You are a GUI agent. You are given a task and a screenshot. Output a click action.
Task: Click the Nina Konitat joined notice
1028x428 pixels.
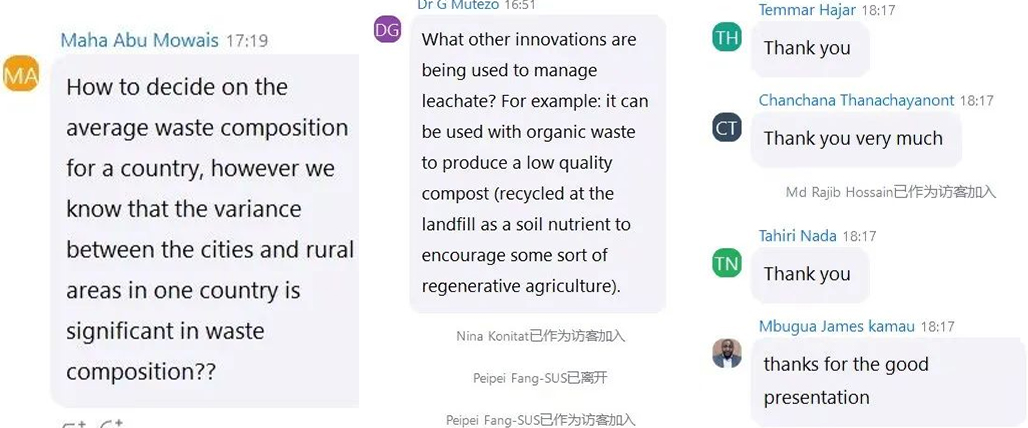pos(540,336)
